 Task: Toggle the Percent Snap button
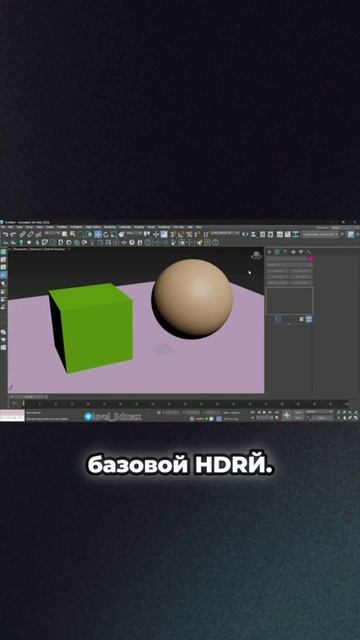[189, 234]
